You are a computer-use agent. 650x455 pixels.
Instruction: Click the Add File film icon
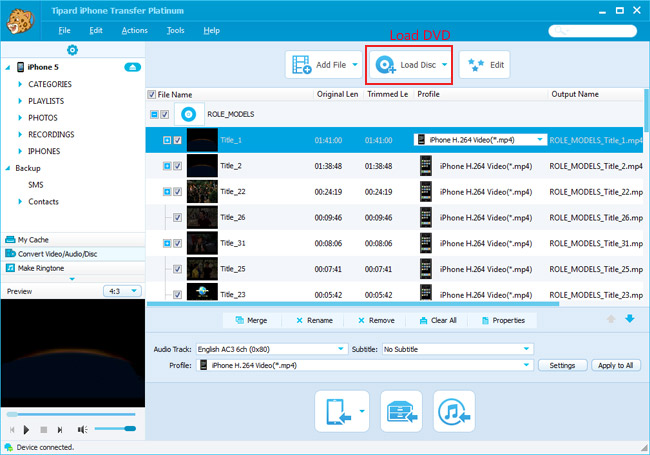301,65
